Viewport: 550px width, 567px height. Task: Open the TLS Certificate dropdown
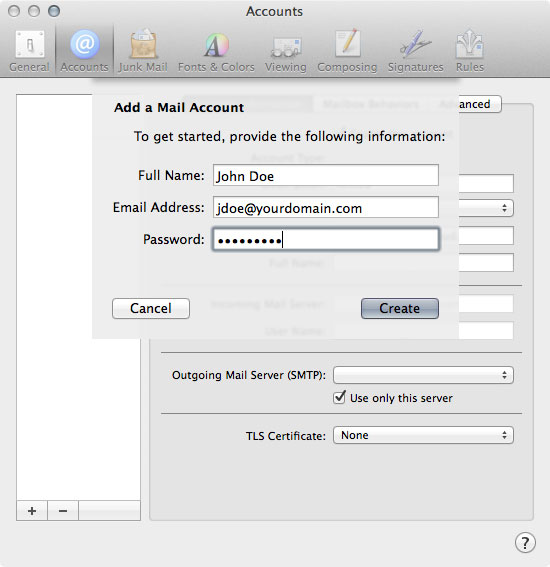pyautogui.click(x=423, y=435)
